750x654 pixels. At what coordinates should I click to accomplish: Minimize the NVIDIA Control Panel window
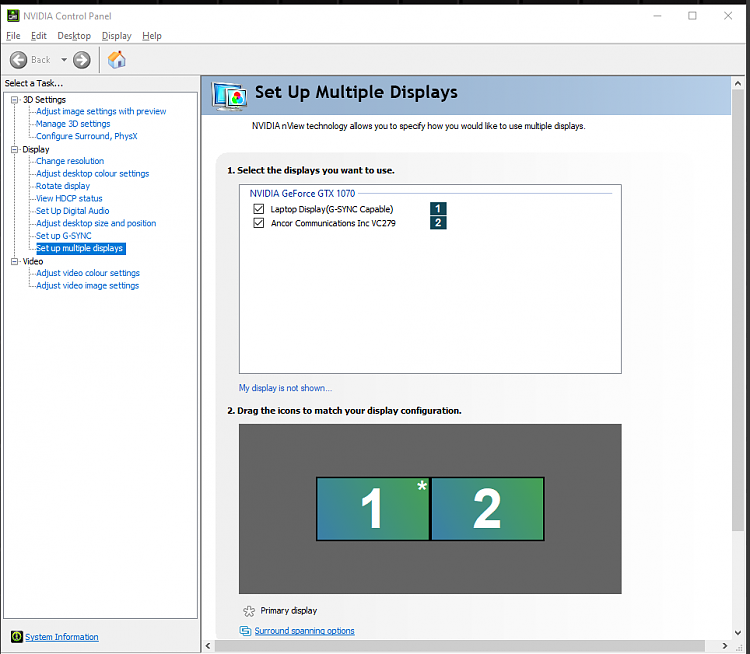[657, 16]
